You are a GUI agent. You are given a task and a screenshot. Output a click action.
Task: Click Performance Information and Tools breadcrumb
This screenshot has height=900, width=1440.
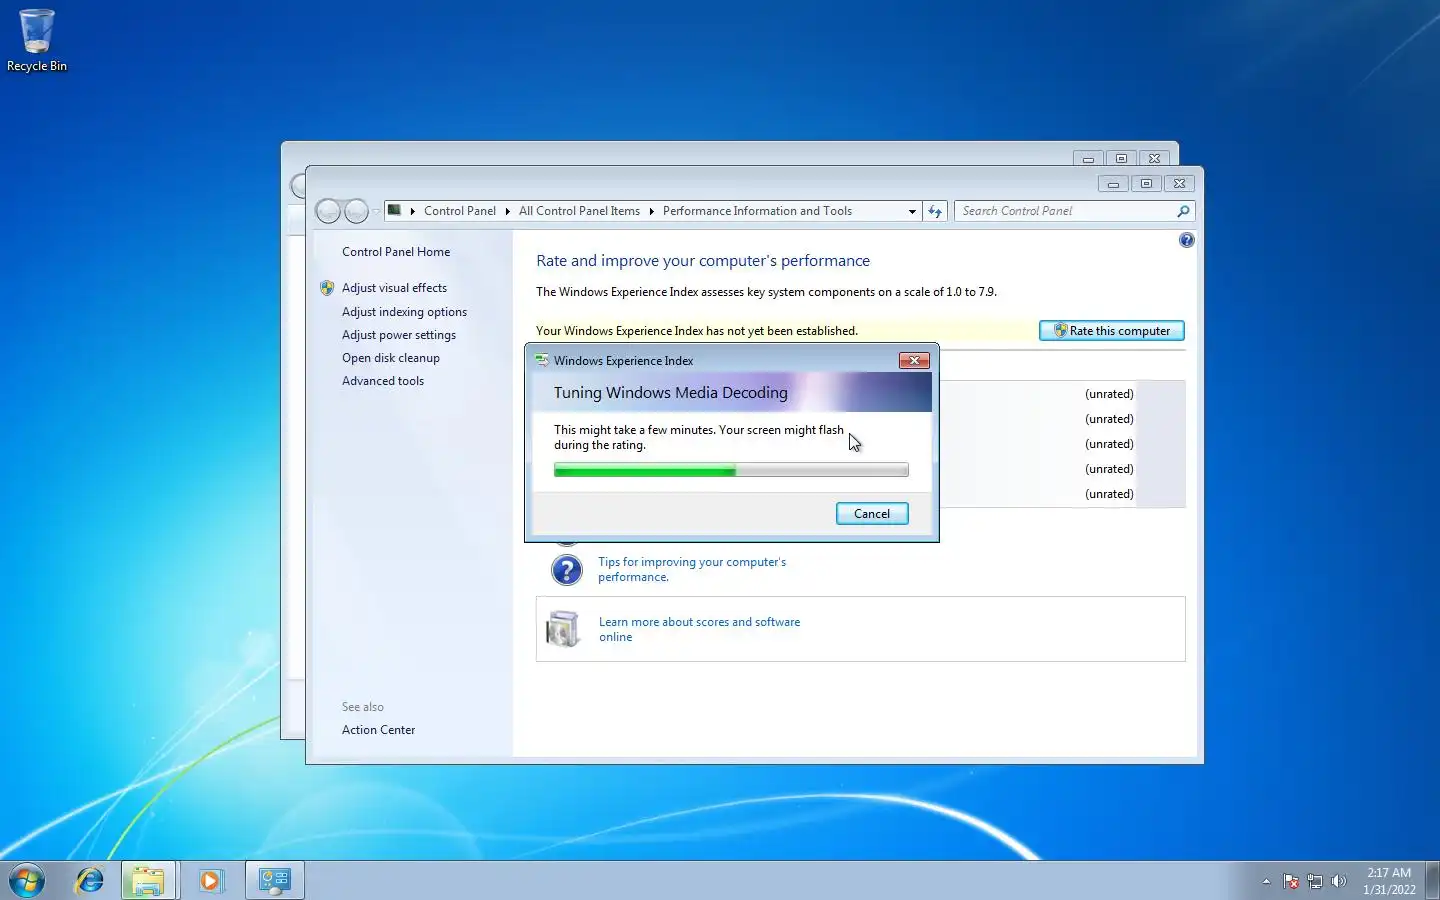pos(757,211)
